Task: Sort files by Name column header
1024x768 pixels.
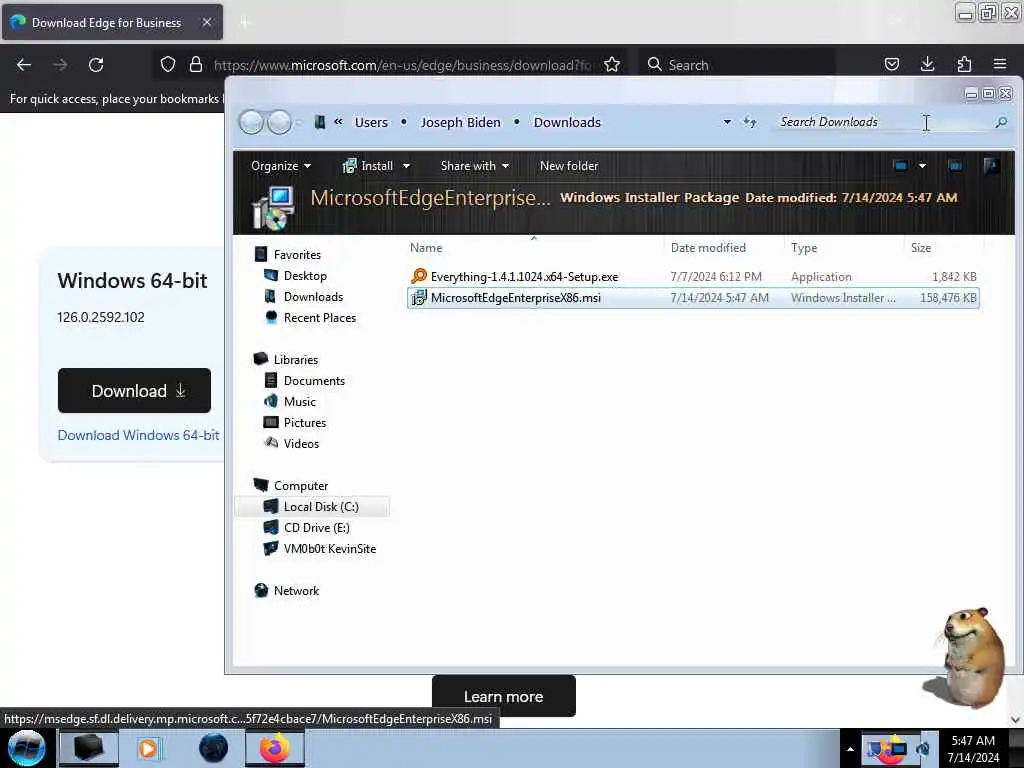Action: click(426, 248)
